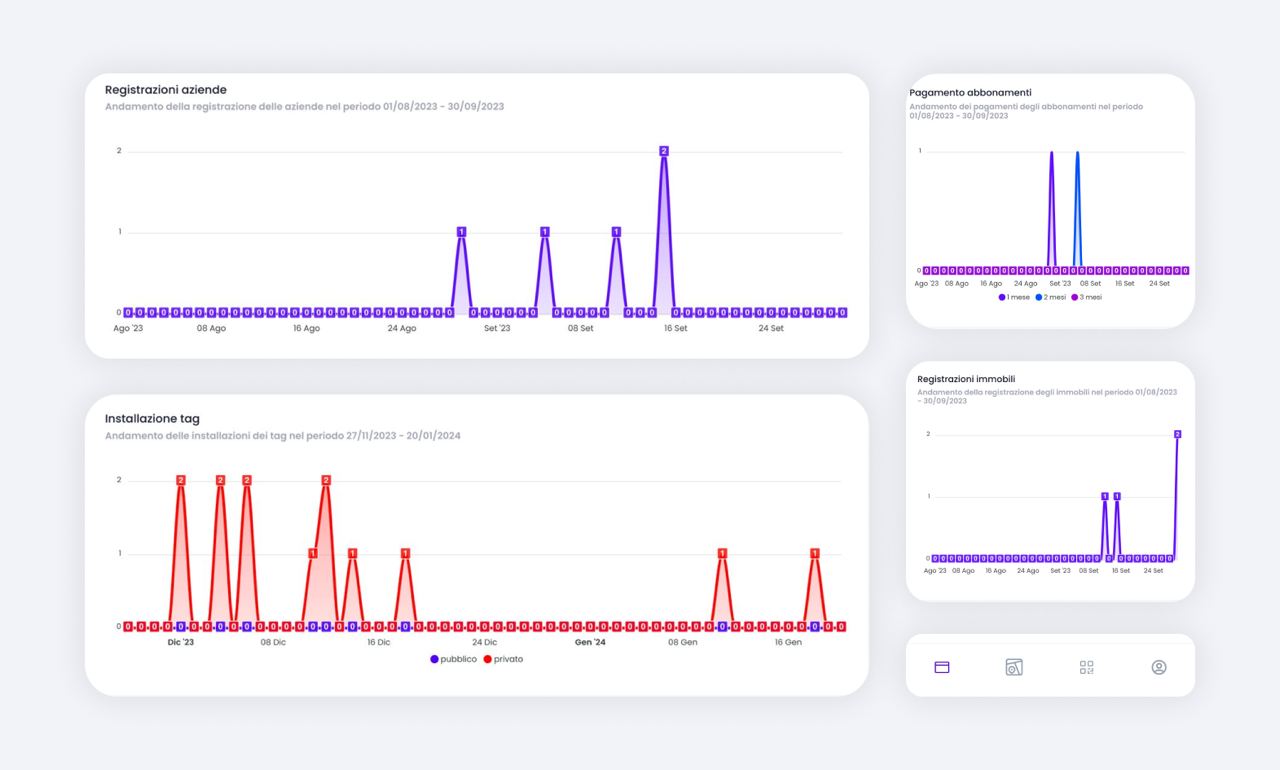Click the blue peak line in Pagamento abbonamenti
Image resolution: width=1280 pixels, height=770 pixels.
(x=1077, y=210)
